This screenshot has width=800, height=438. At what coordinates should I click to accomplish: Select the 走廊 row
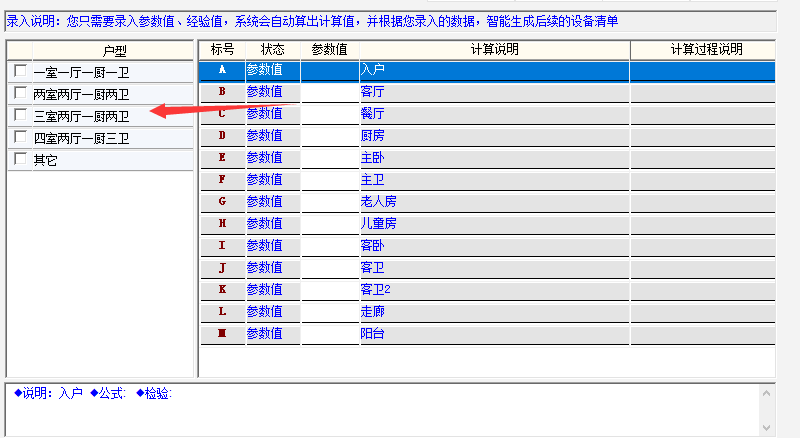[488, 312]
